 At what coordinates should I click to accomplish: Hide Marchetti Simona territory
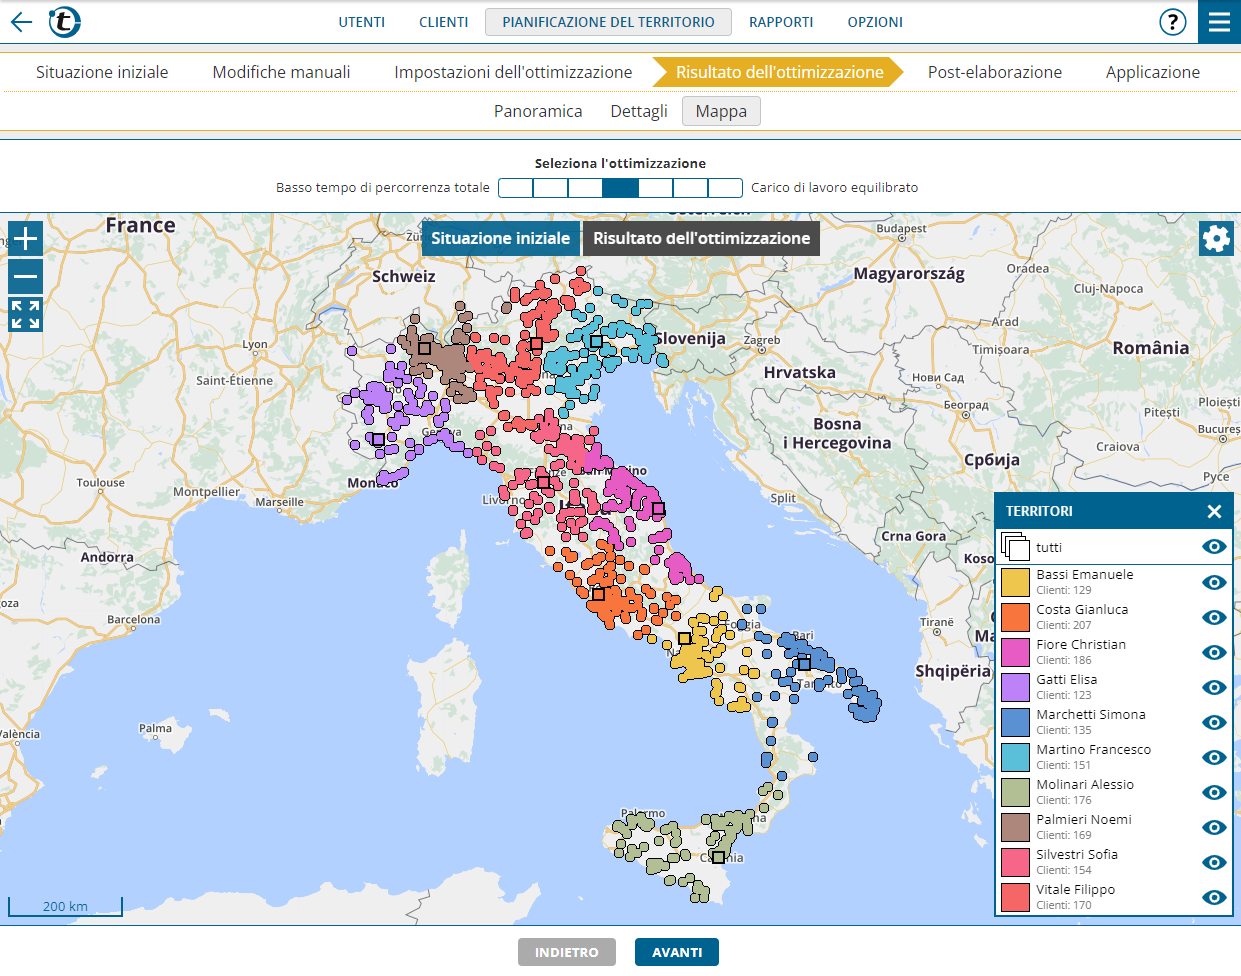pyautogui.click(x=1214, y=722)
